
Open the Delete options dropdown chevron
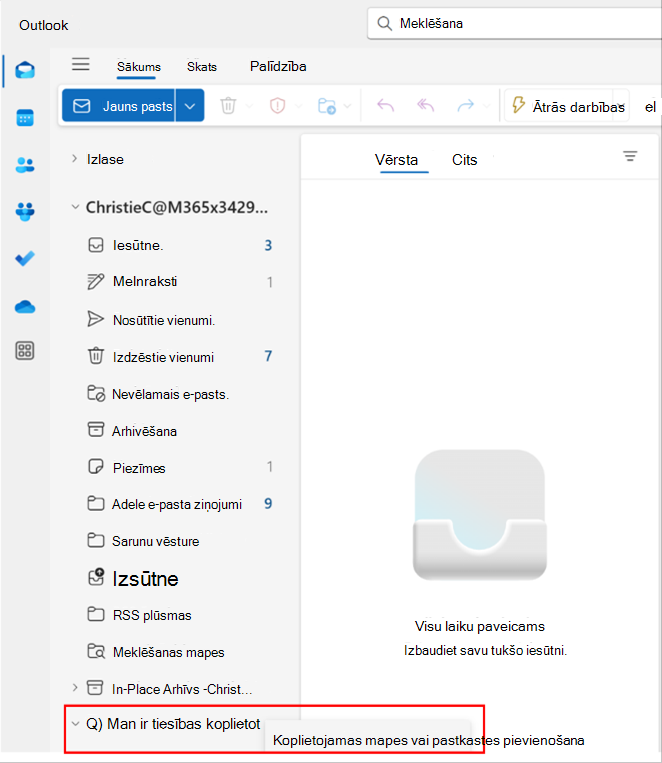(x=250, y=106)
